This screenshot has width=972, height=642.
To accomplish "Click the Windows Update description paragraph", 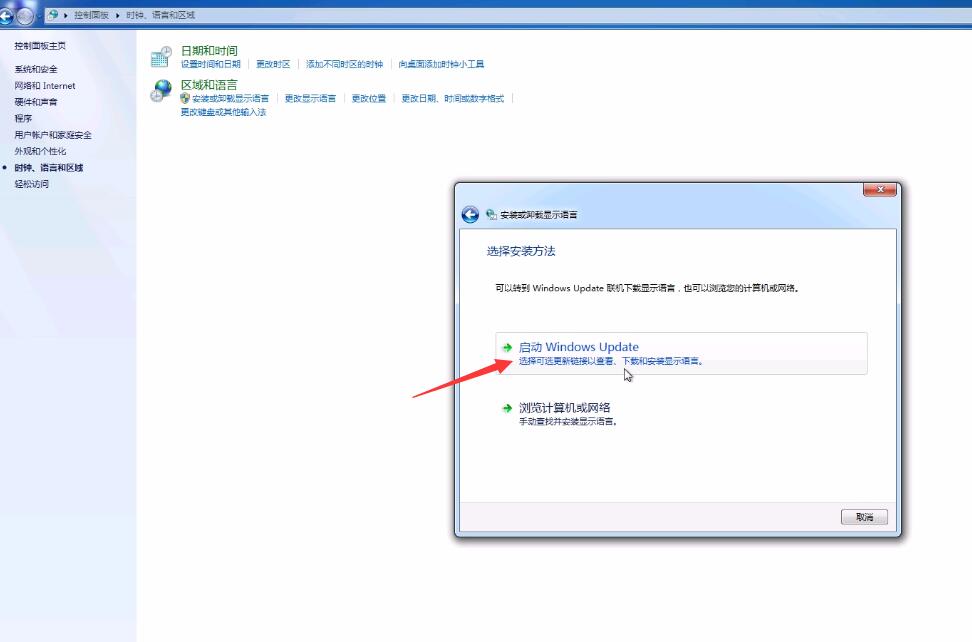I will pos(647,288).
